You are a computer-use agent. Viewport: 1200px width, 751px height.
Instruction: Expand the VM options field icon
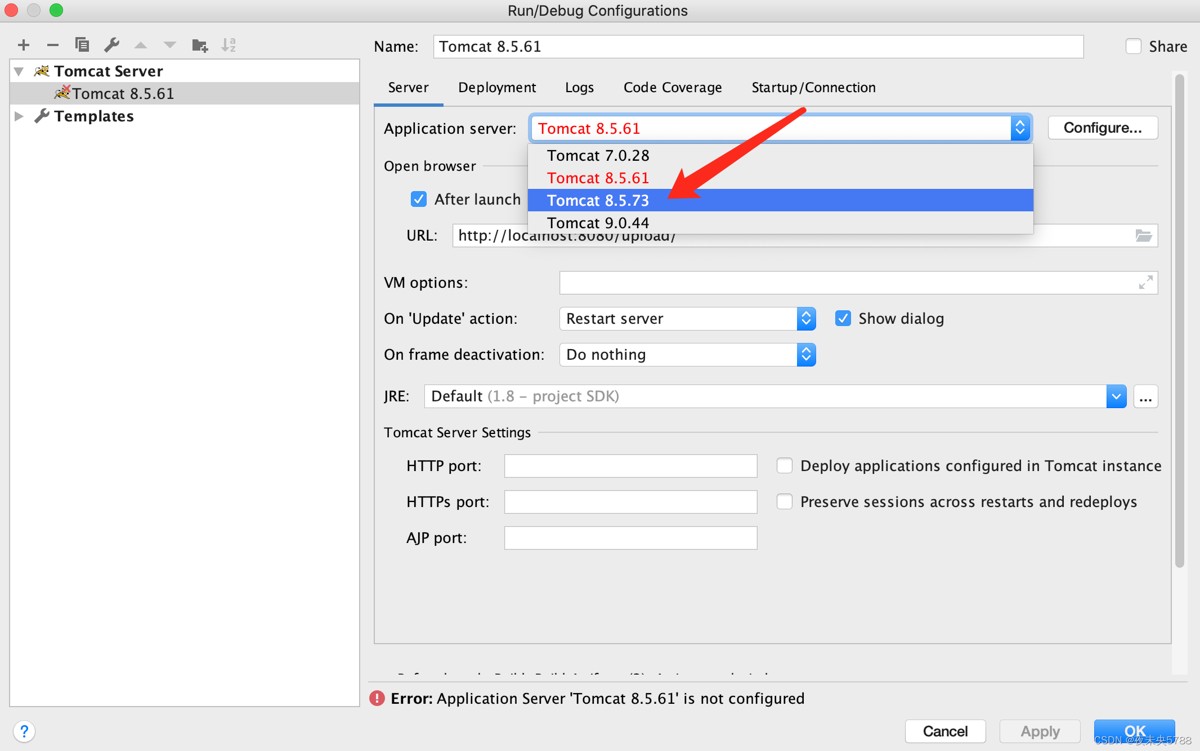pos(1146,283)
